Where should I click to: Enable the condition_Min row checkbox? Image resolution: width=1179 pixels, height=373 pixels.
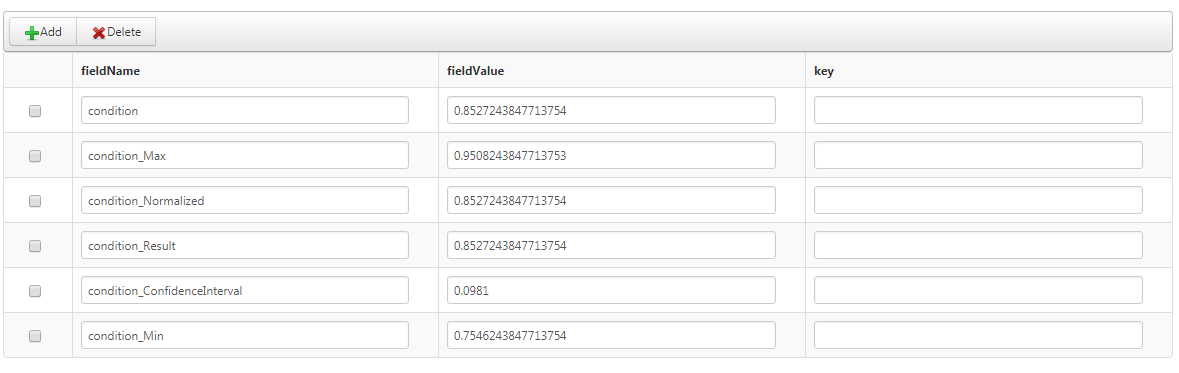35,336
